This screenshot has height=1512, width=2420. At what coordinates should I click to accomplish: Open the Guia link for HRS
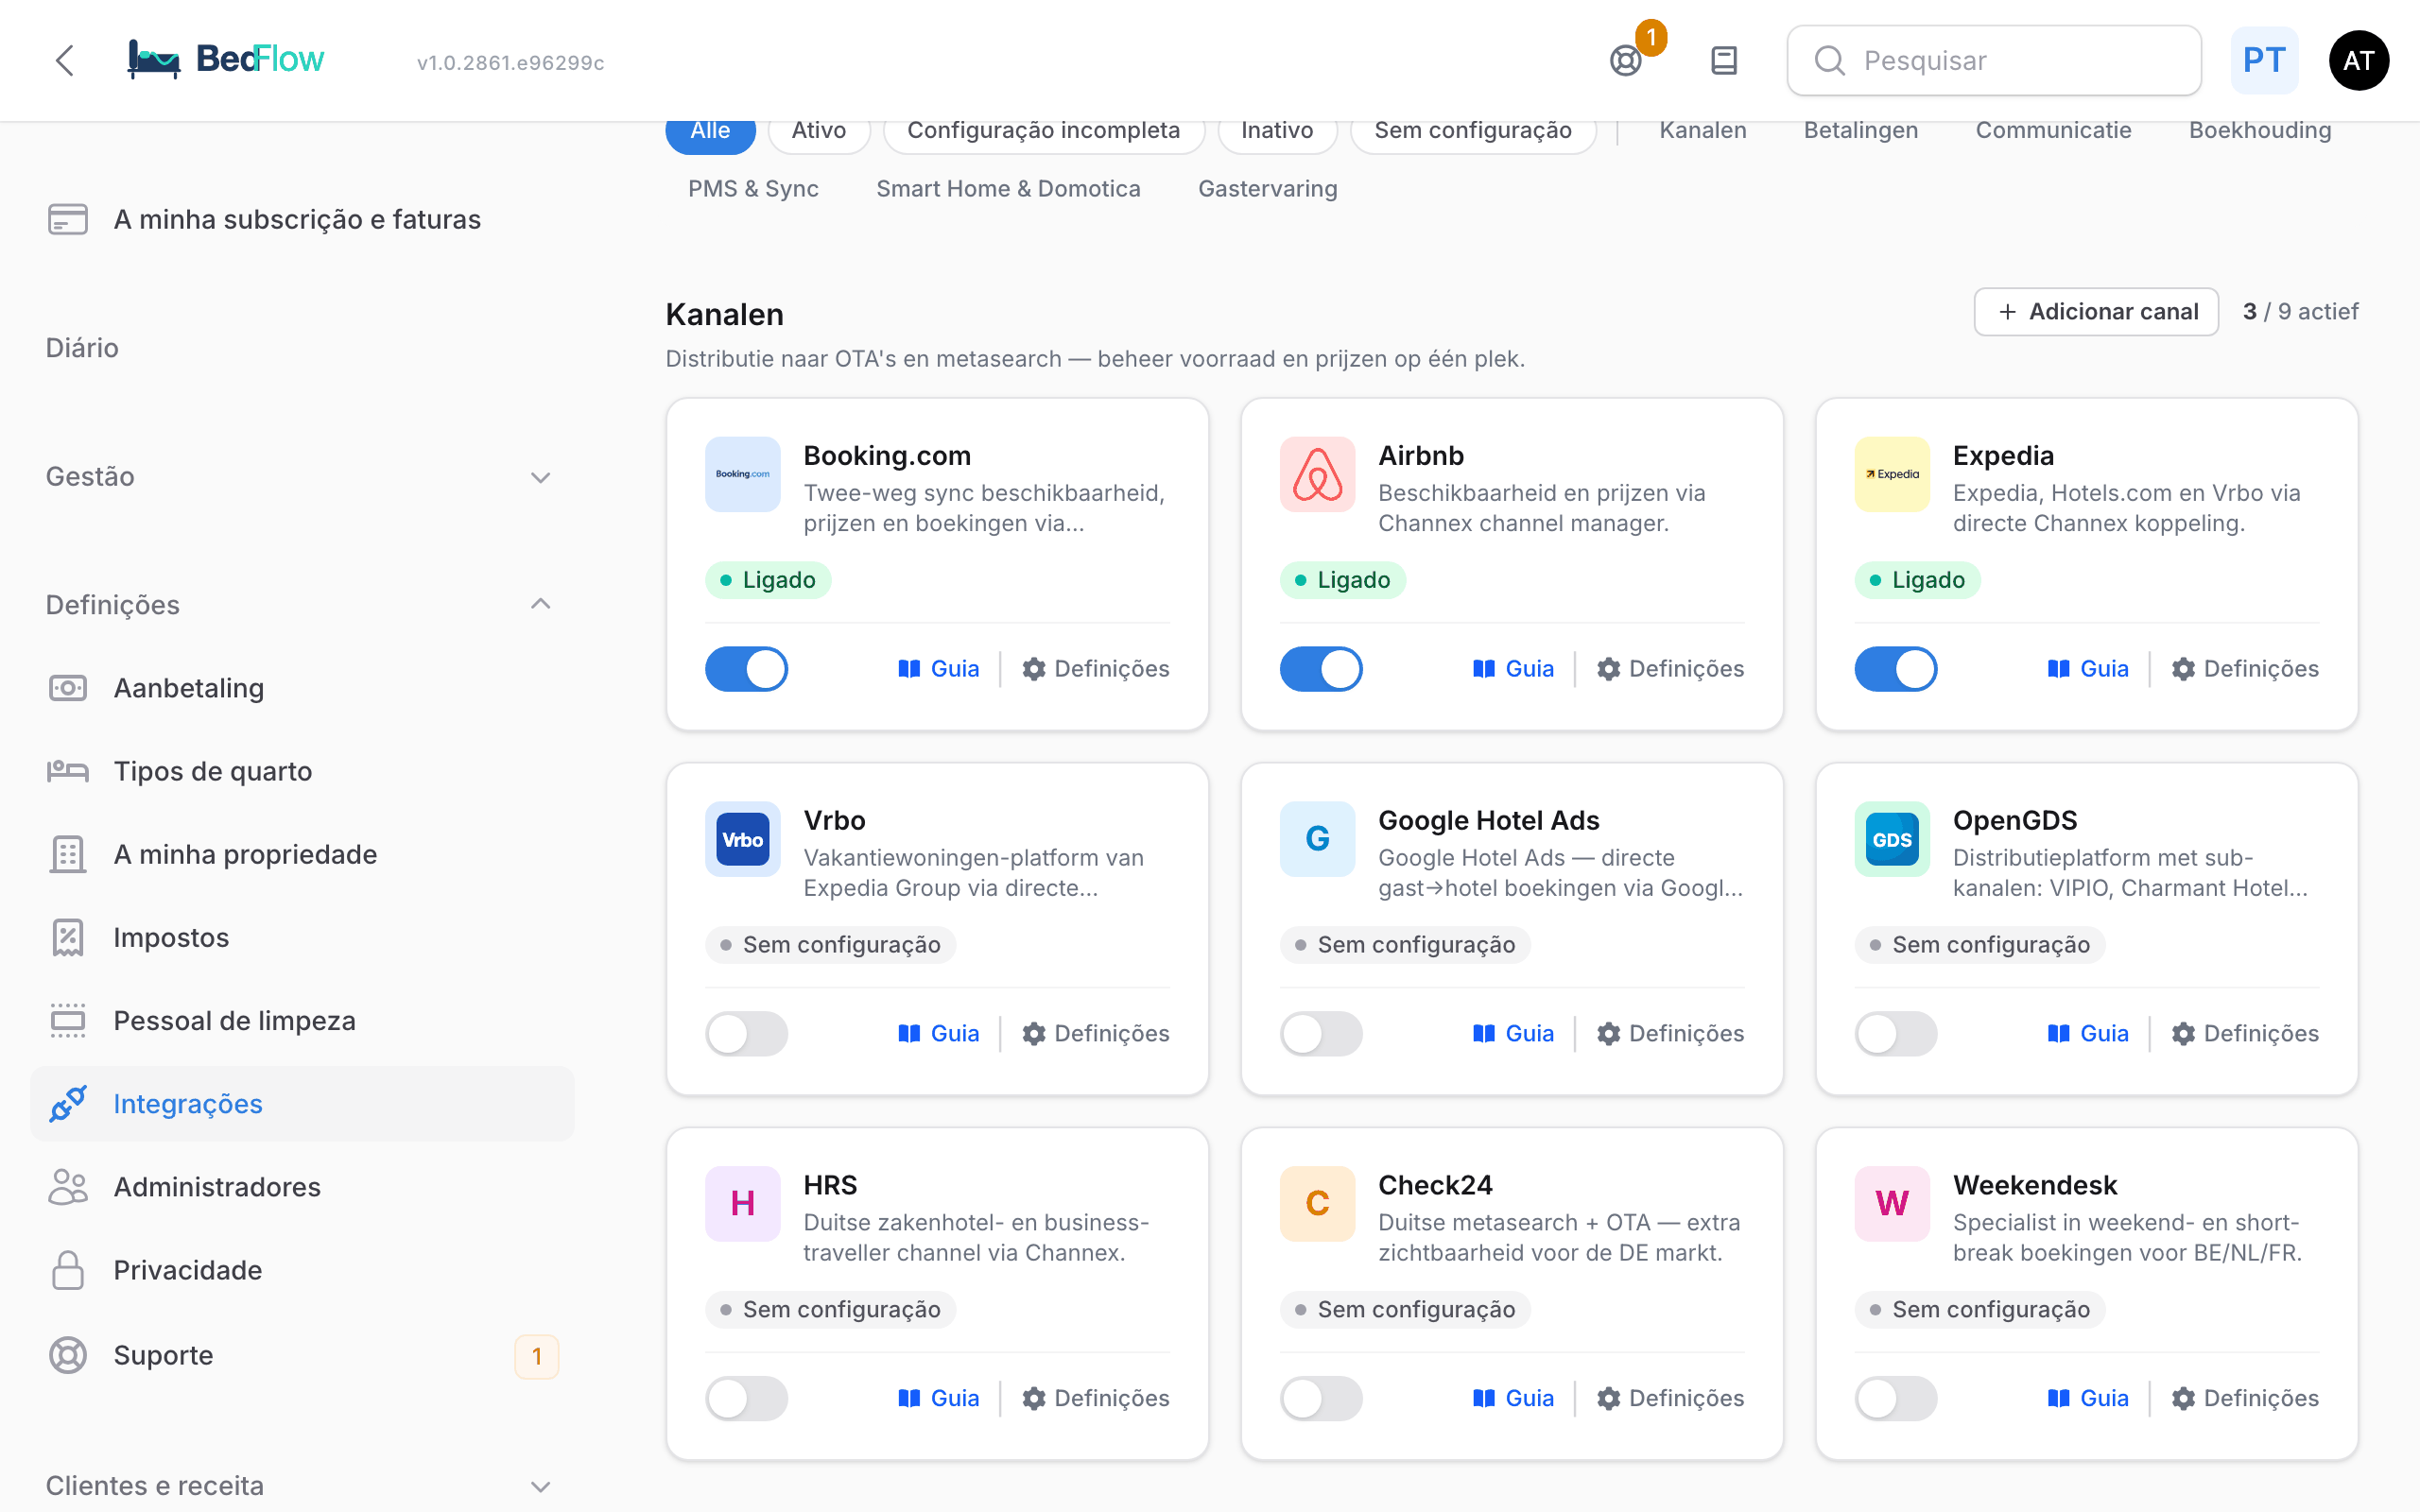[x=938, y=1399]
